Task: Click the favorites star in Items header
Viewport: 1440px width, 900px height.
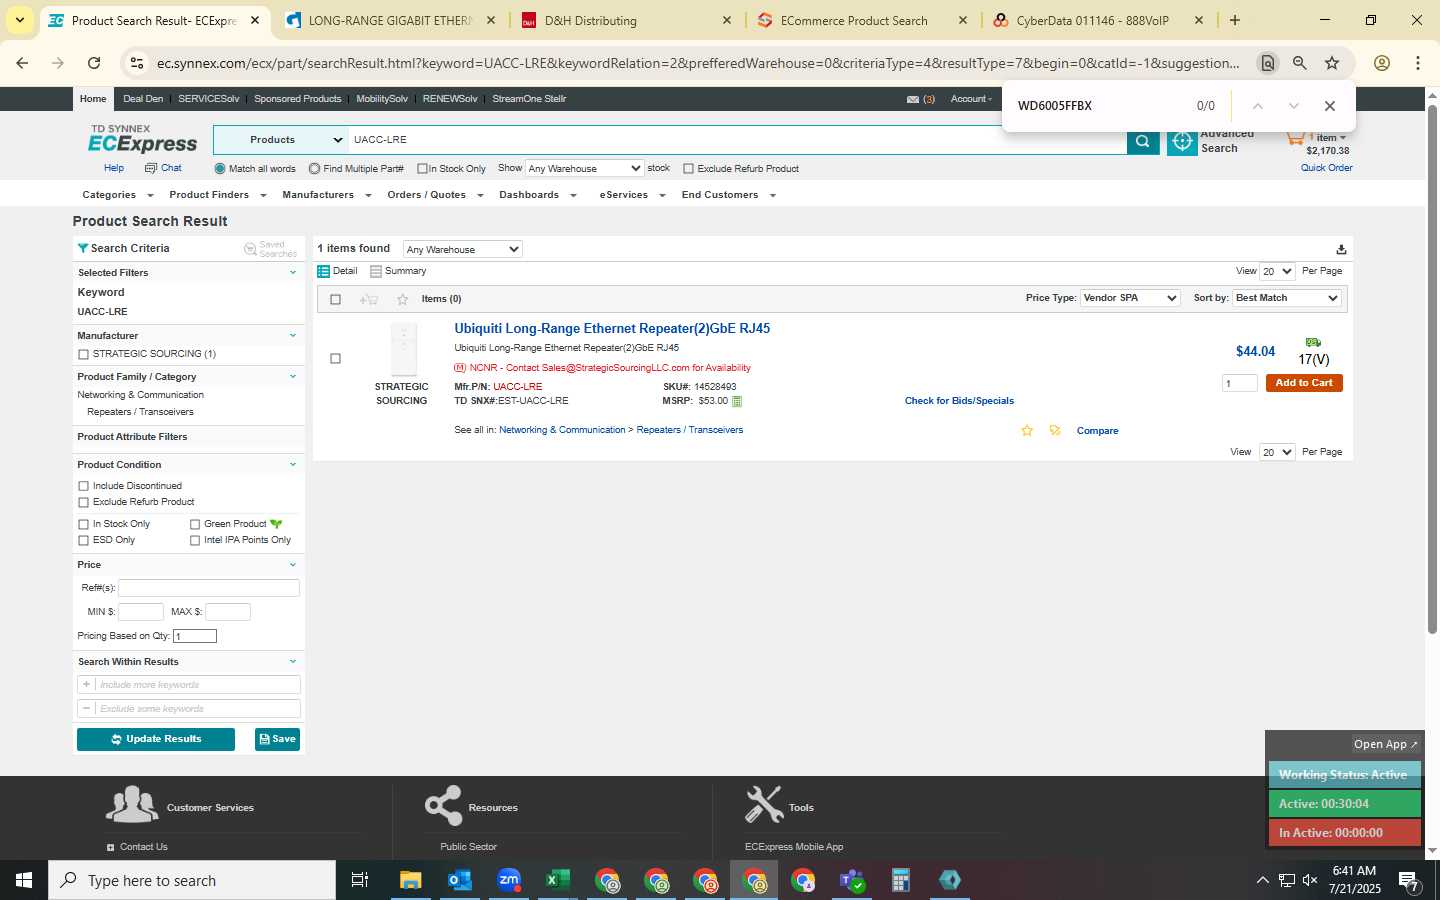Action: point(402,299)
